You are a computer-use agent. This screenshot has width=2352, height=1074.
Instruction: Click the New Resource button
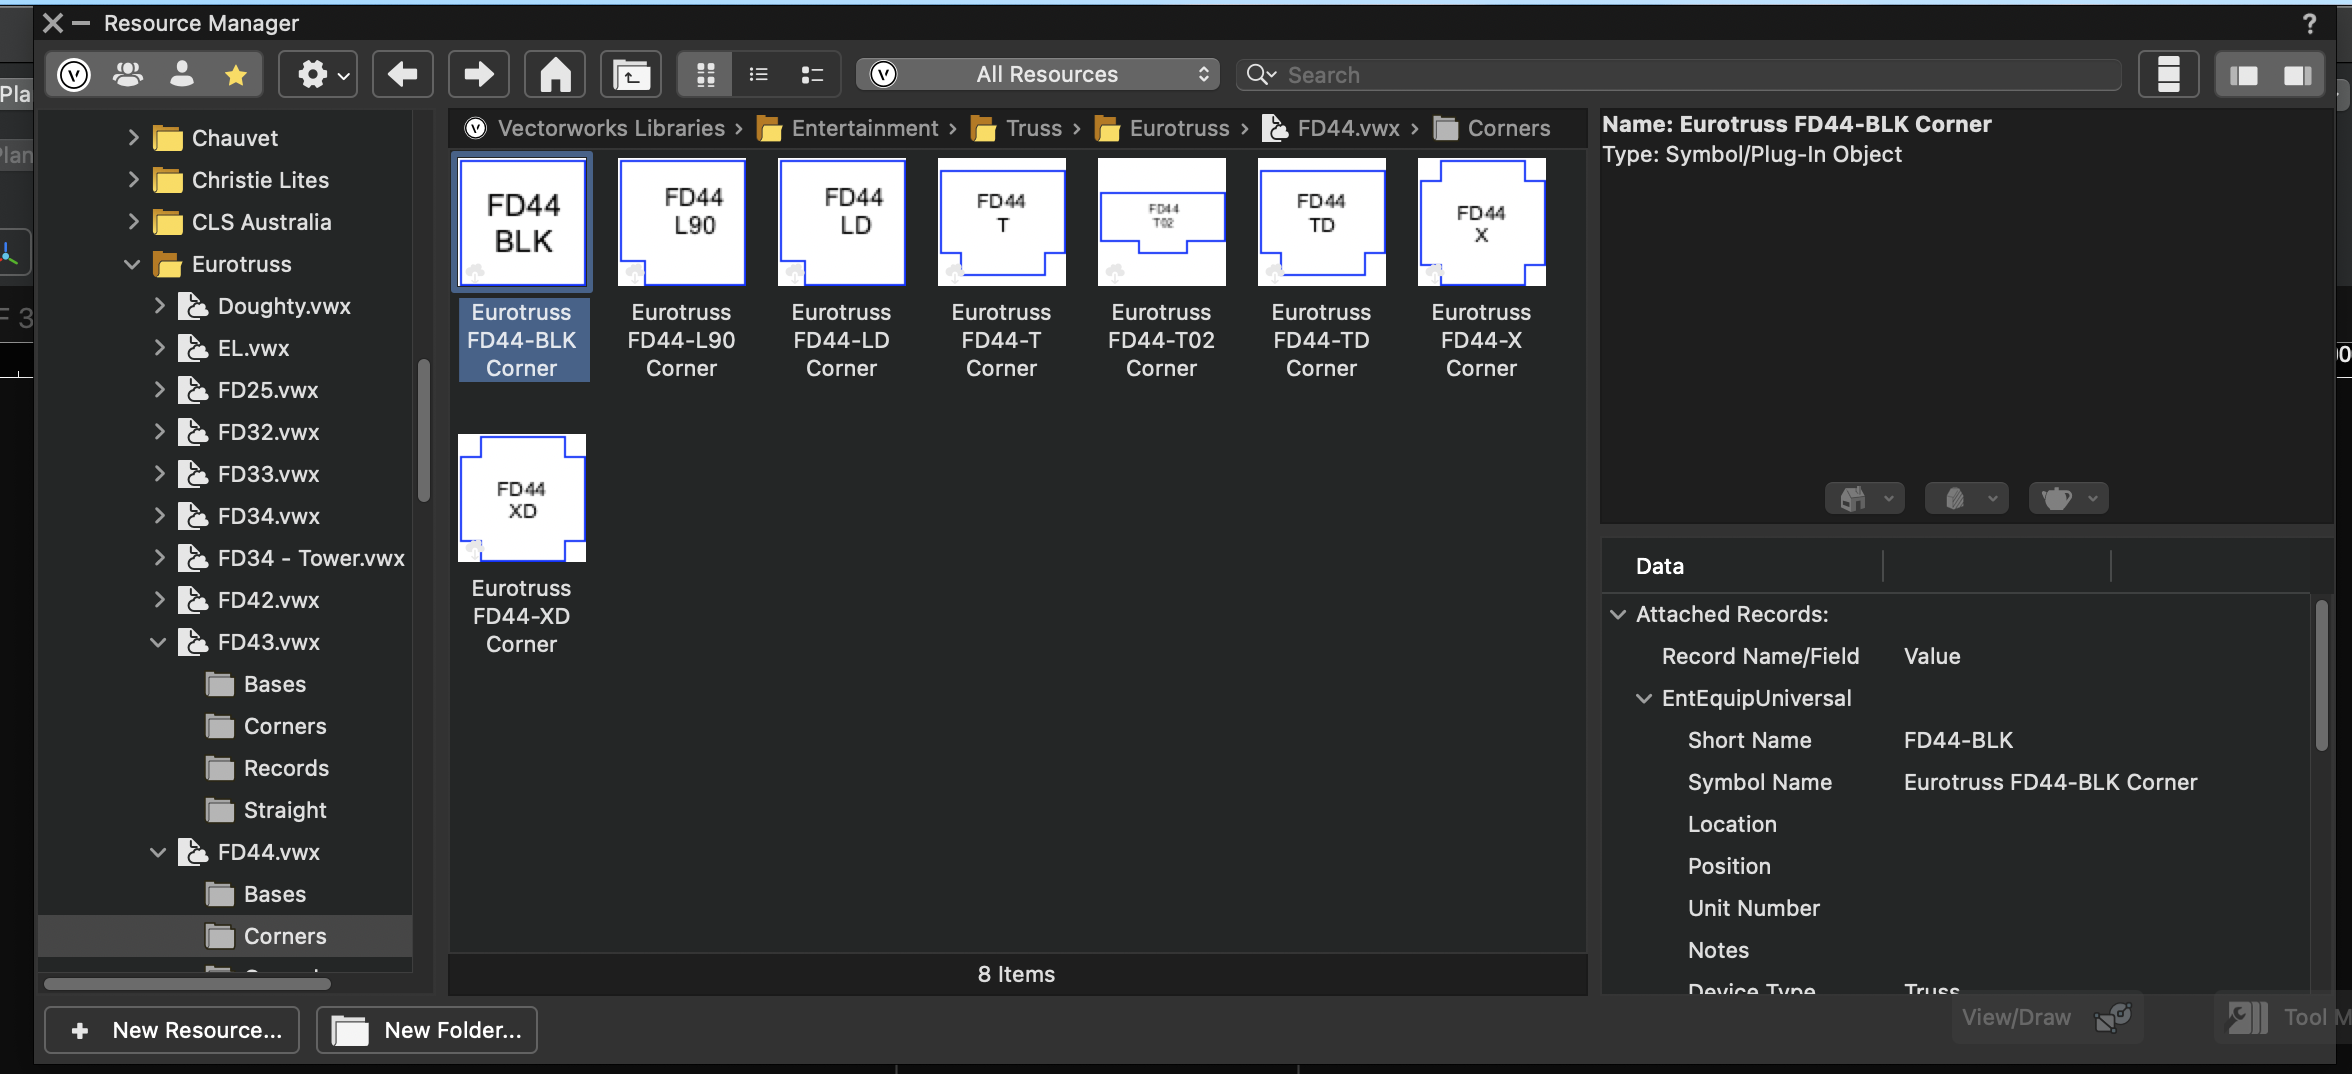coord(172,1030)
